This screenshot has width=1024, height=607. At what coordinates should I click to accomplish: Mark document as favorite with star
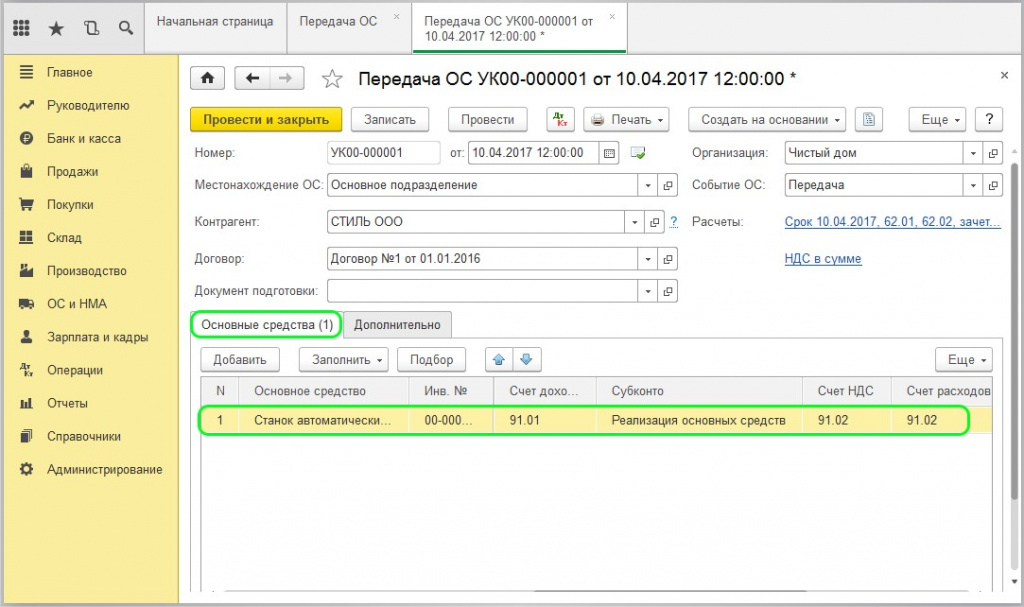click(332, 79)
